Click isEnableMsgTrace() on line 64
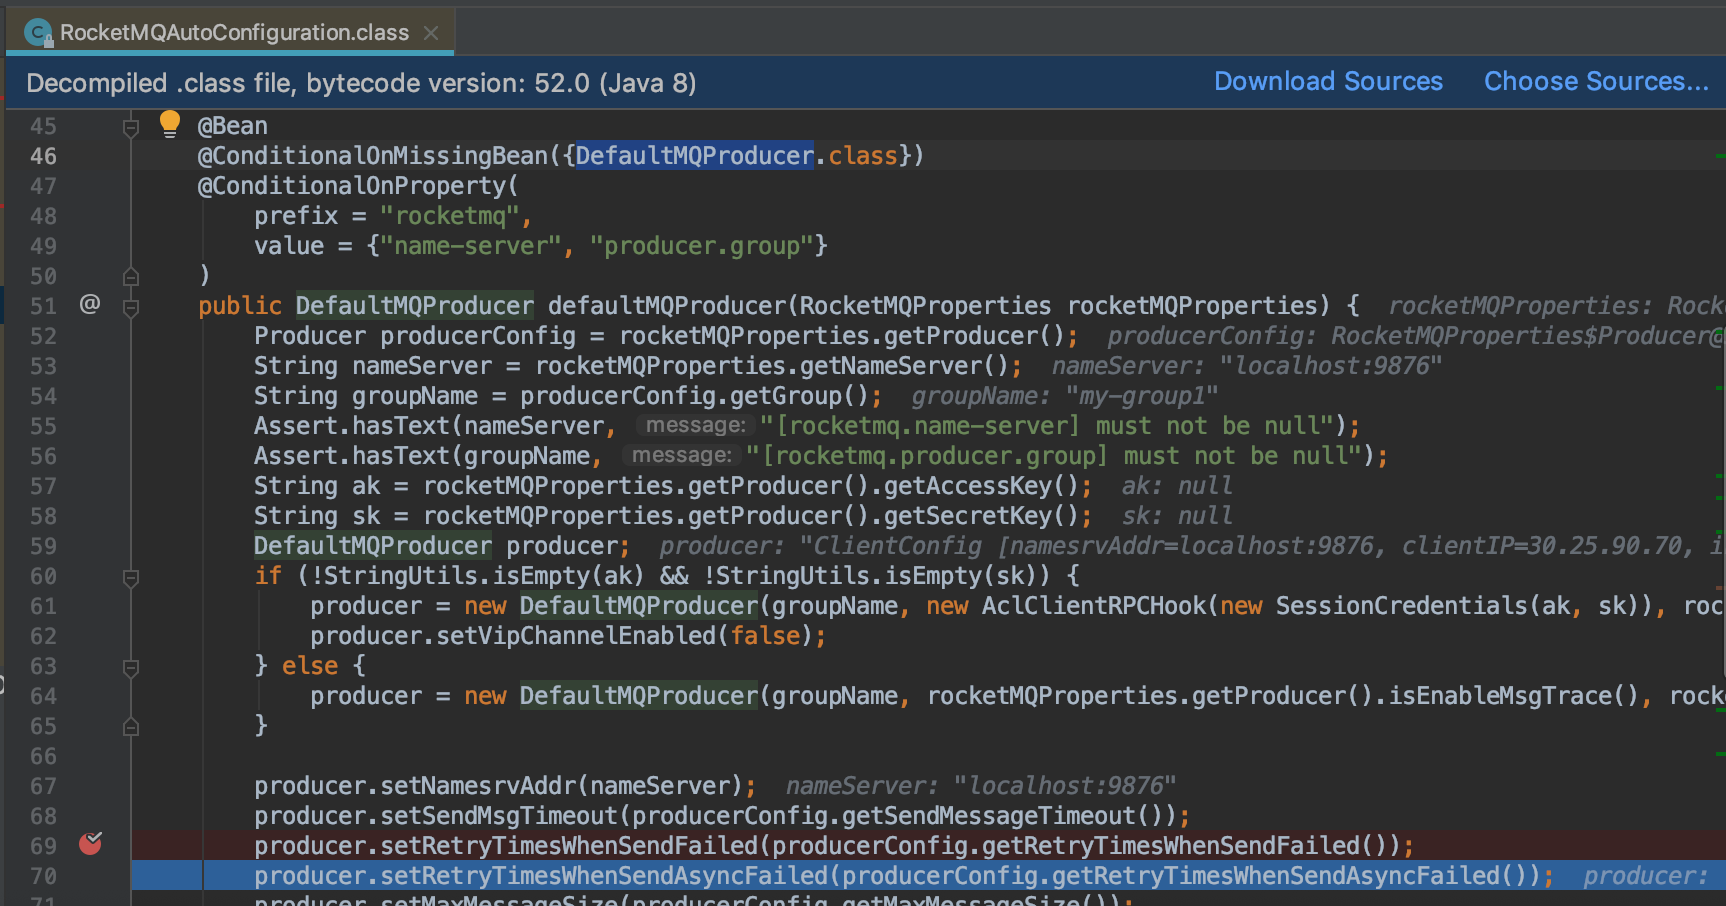The image size is (1726, 906). (x=1513, y=696)
